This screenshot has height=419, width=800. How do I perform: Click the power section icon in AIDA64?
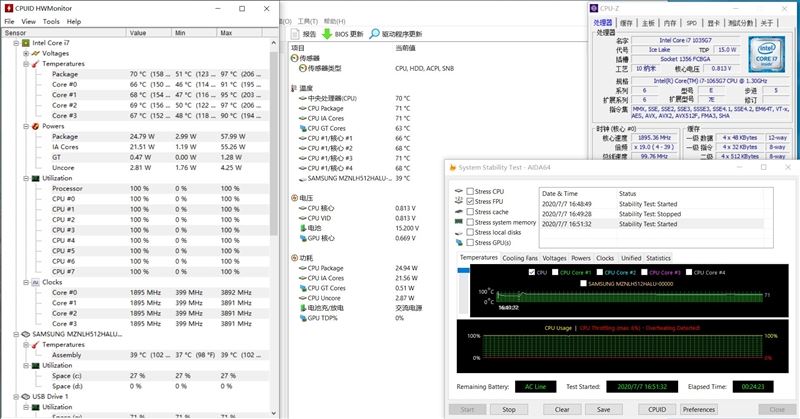[294, 258]
